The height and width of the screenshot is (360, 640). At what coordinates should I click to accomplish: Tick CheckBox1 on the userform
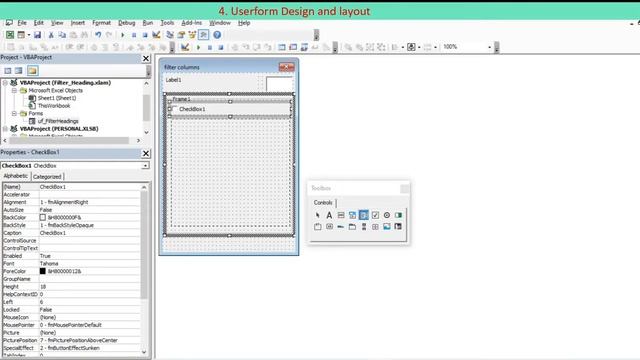(175, 109)
